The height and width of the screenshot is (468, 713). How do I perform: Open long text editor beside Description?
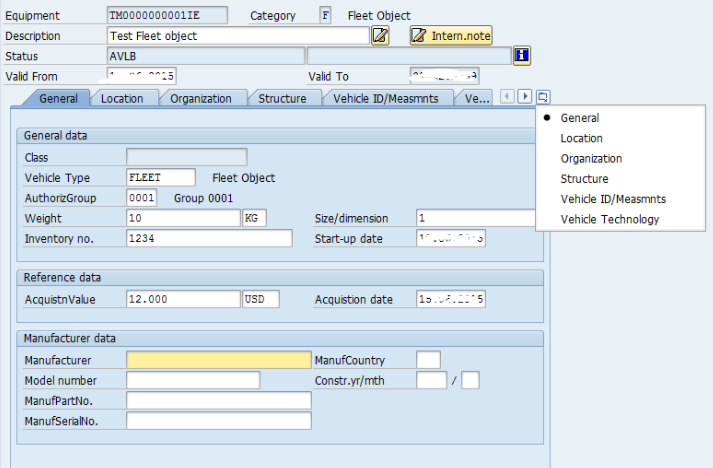[380, 35]
